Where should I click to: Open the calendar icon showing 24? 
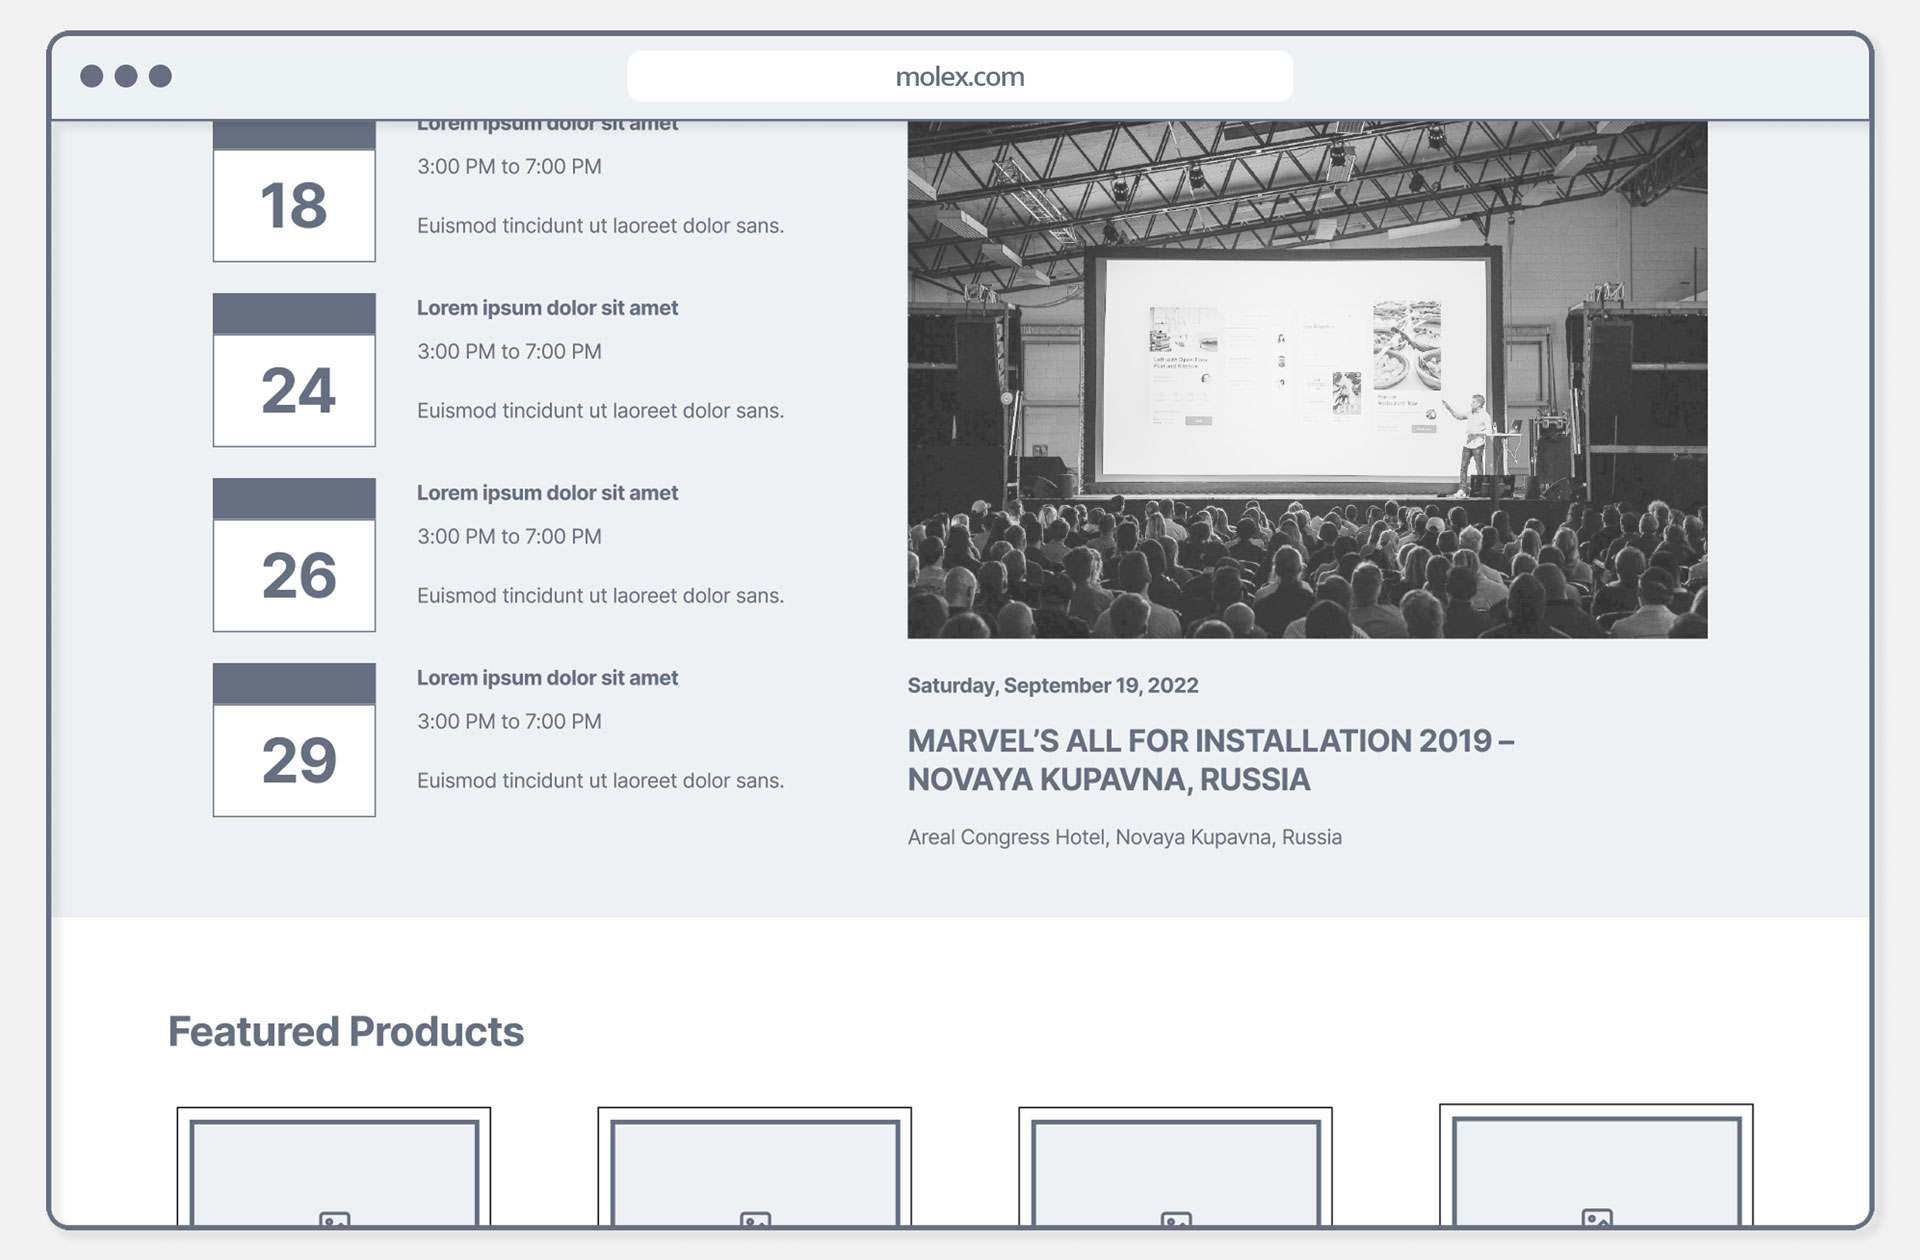tap(294, 370)
